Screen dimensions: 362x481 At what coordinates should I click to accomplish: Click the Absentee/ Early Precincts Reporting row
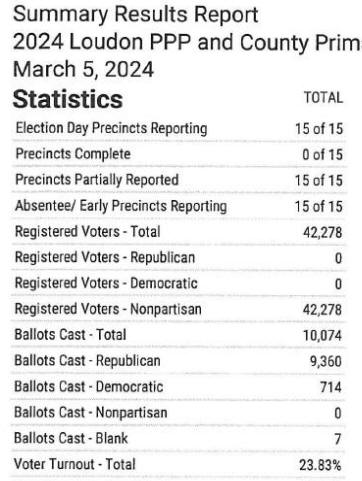click(x=179, y=206)
